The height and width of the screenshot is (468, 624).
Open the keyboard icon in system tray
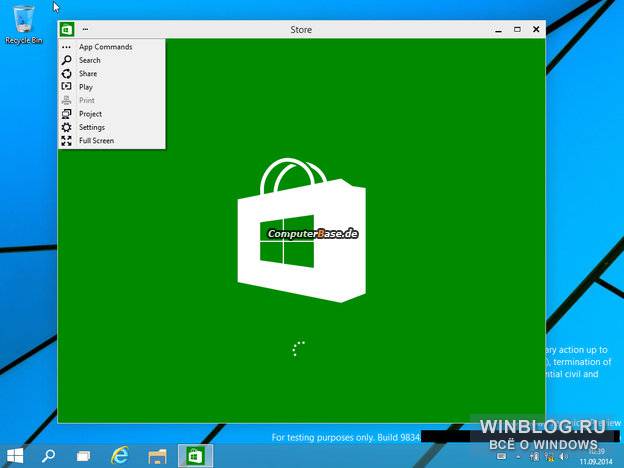coord(501,456)
